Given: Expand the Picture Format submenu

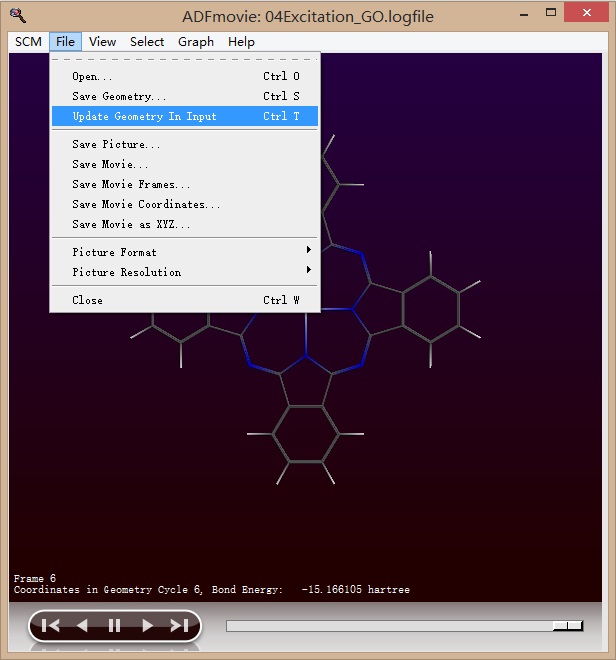Looking at the screenshot, I should (184, 252).
